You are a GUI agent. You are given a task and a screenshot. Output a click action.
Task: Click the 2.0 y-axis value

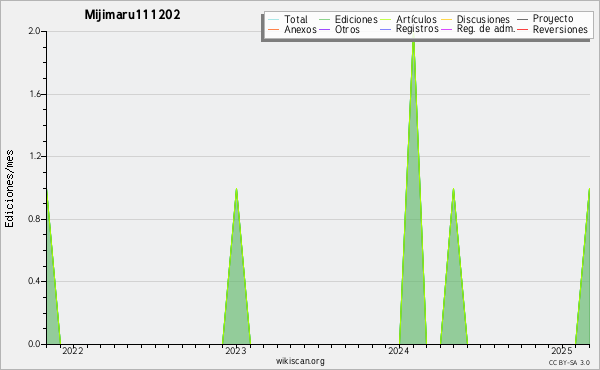(x=34, y=31)
